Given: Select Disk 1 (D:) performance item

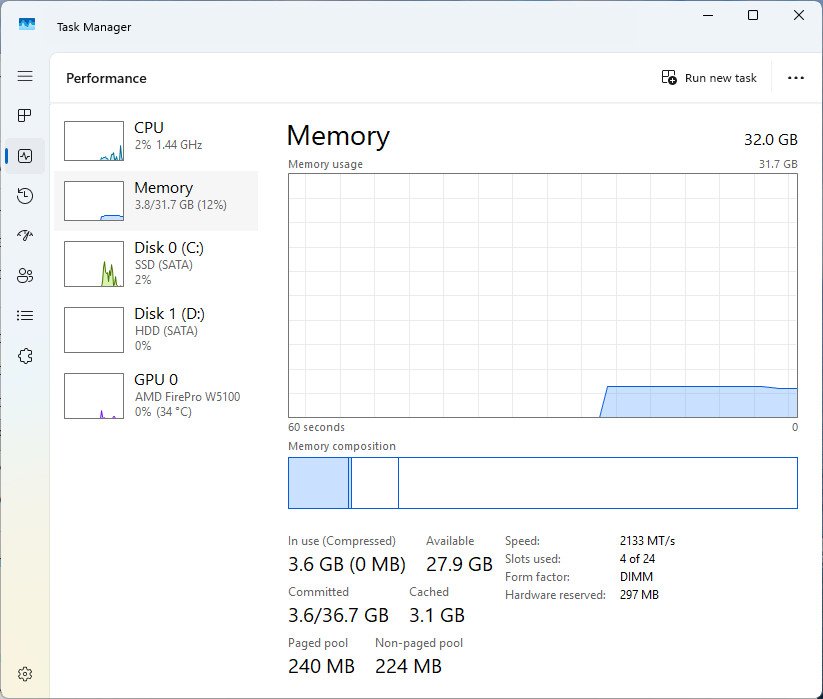Looking at the screenshot, I should click(156, 330).
